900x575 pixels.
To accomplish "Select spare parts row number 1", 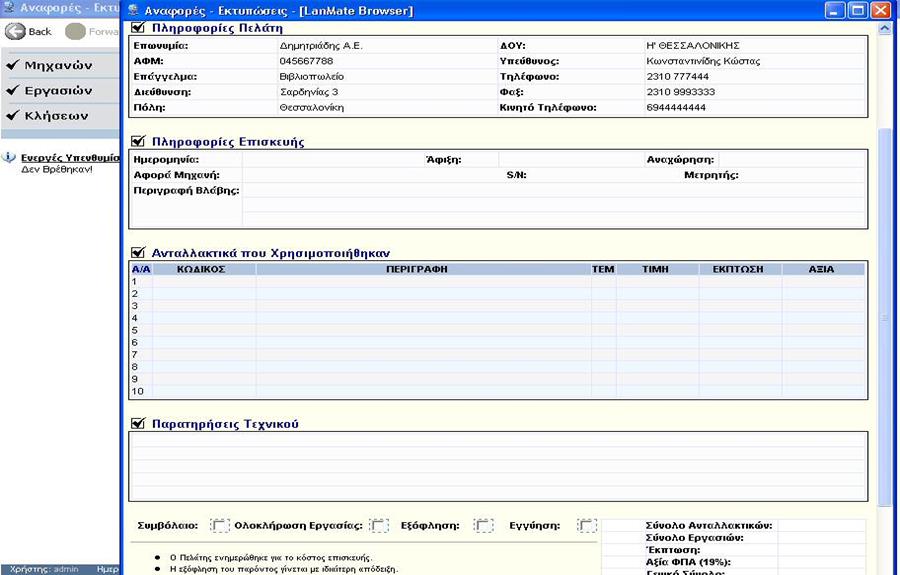I will click(x=498, y=282).
